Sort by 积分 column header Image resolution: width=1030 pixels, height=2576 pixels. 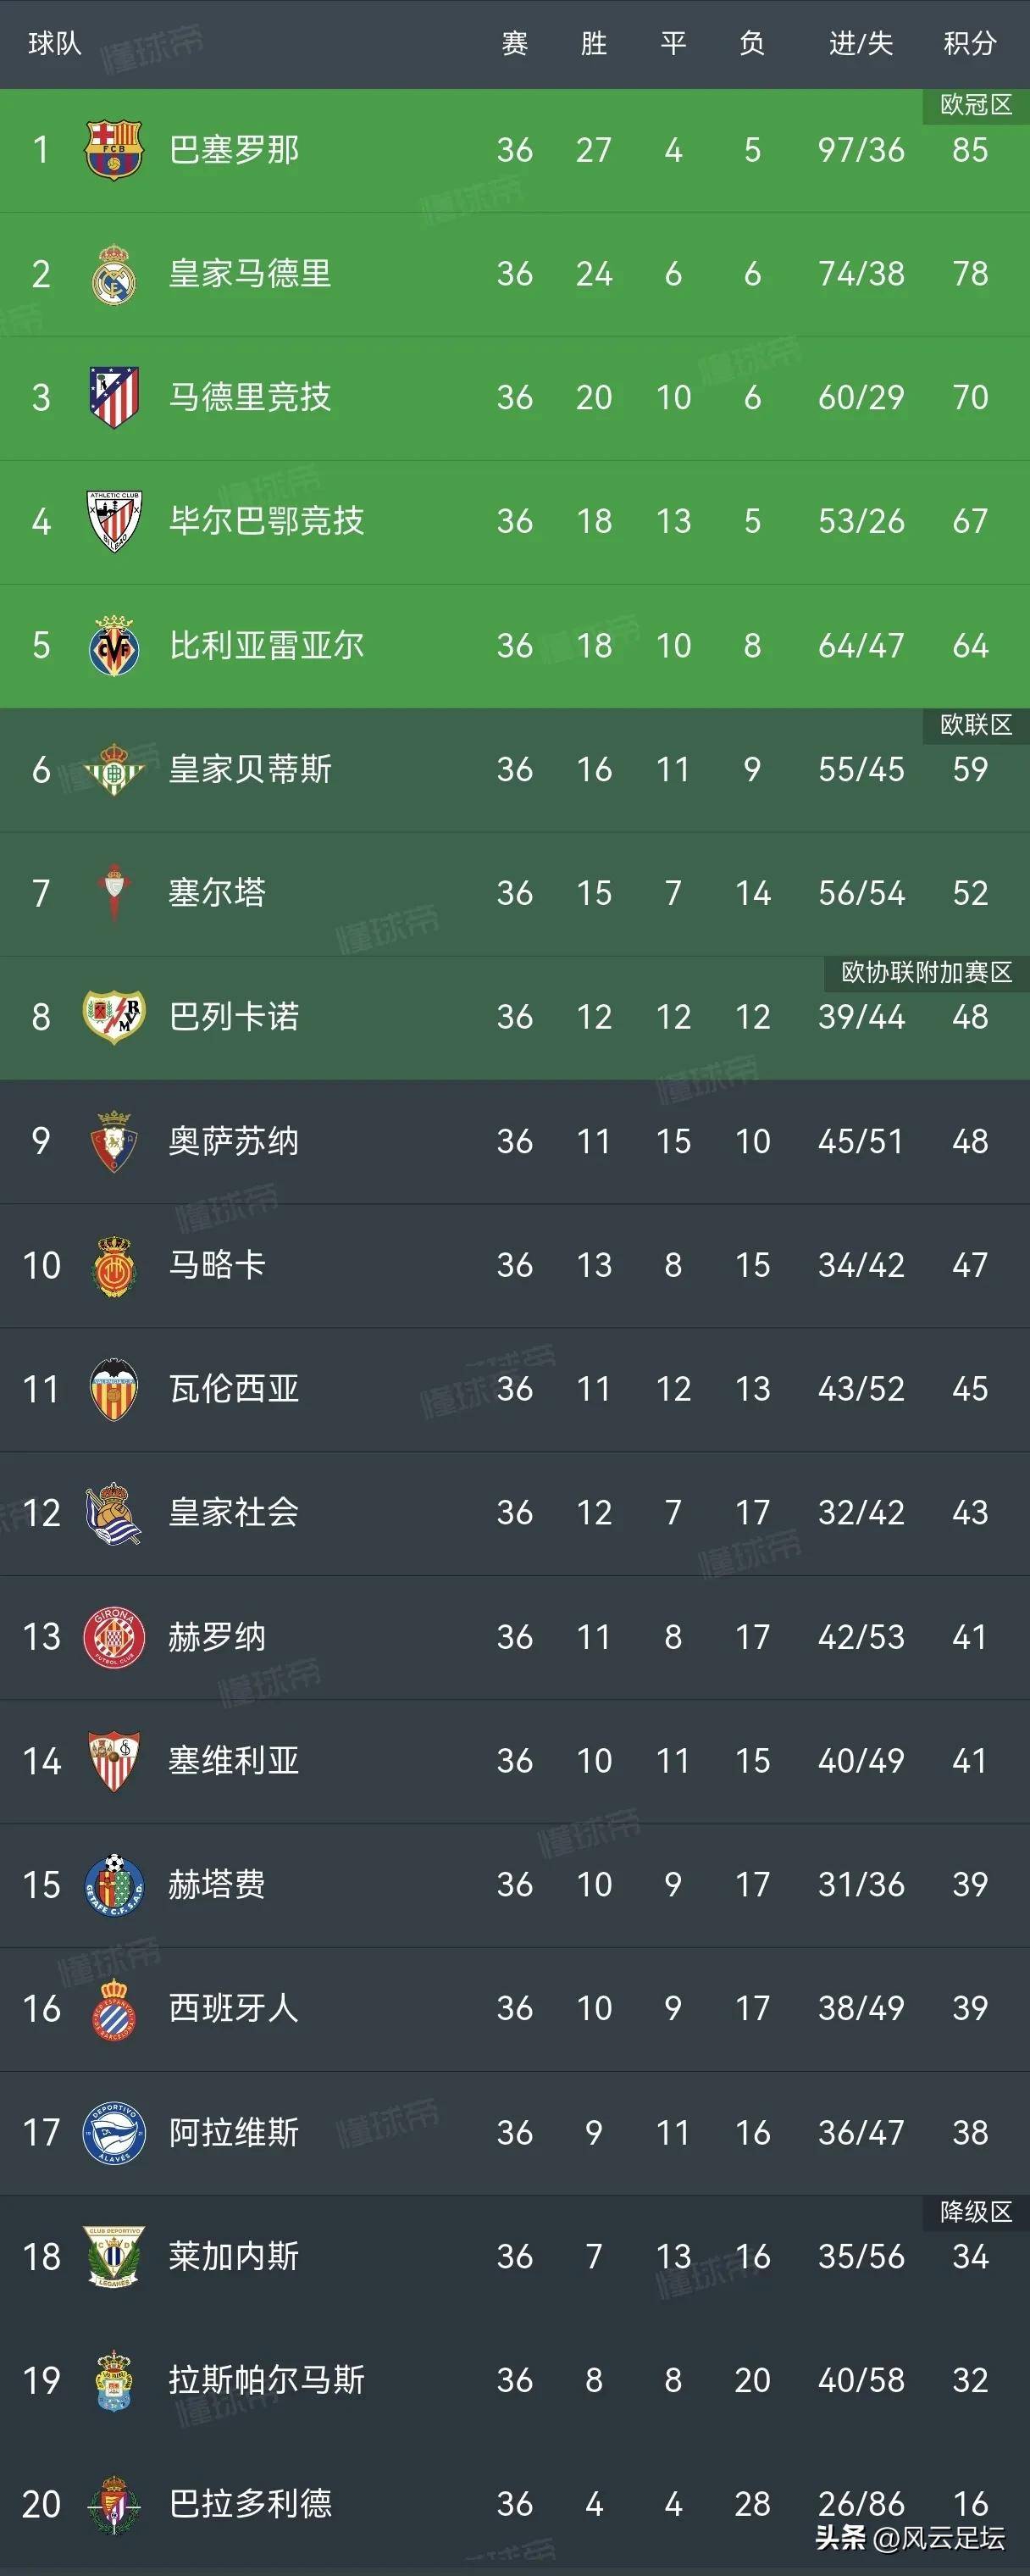(970, 43)
